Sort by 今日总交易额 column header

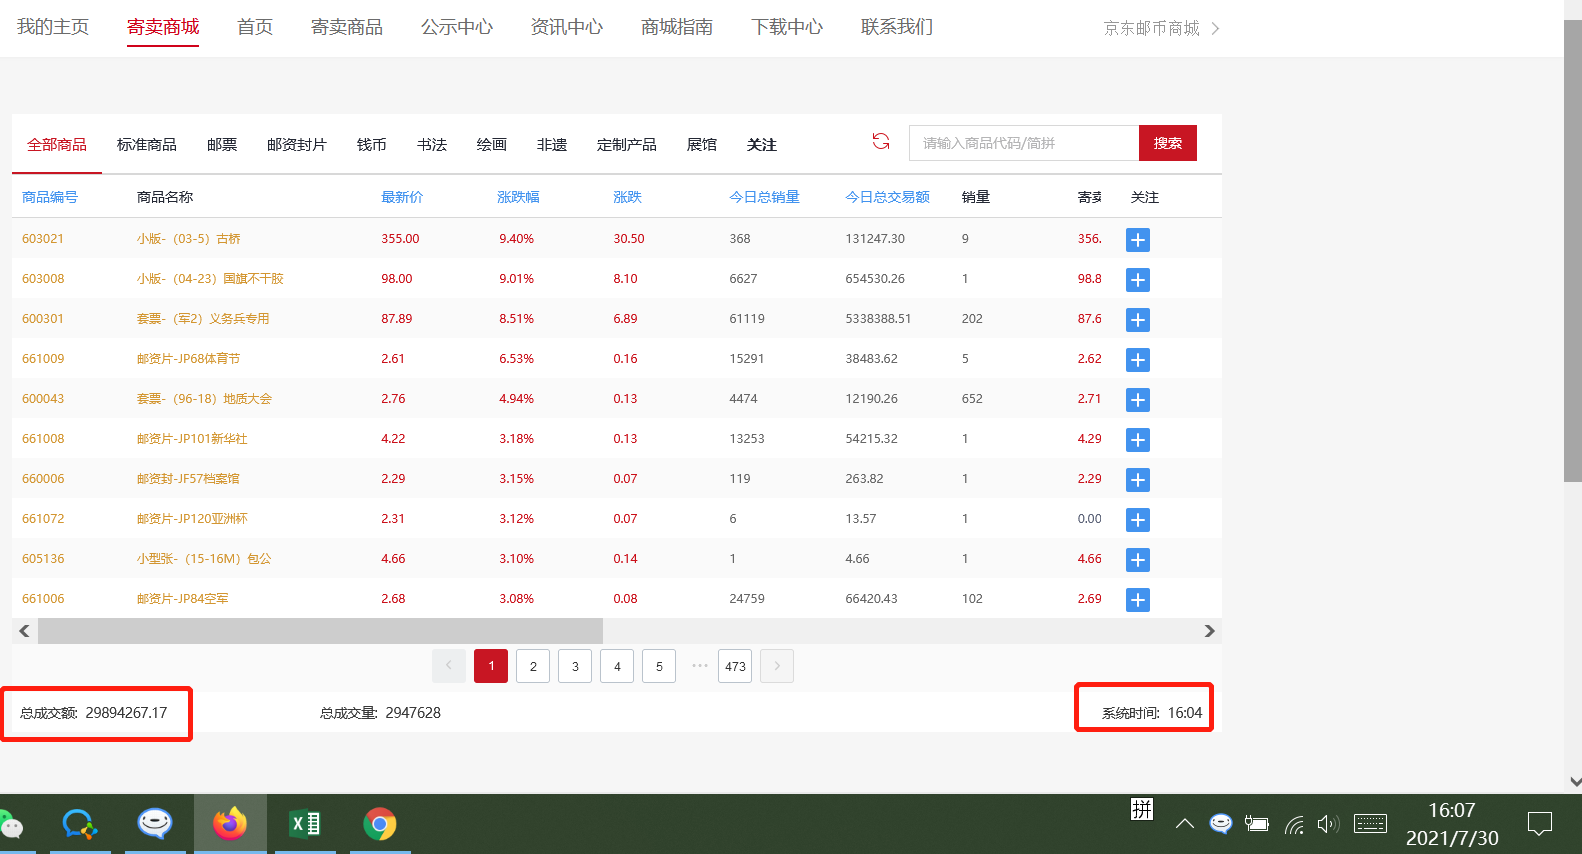click(x=887, y=197)
